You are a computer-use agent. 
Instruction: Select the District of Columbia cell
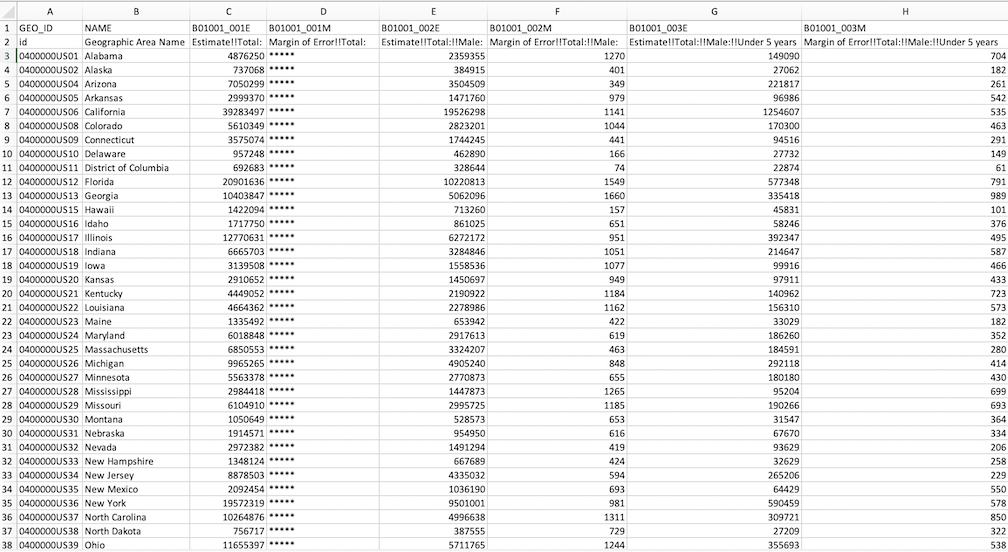coord(135,169)
